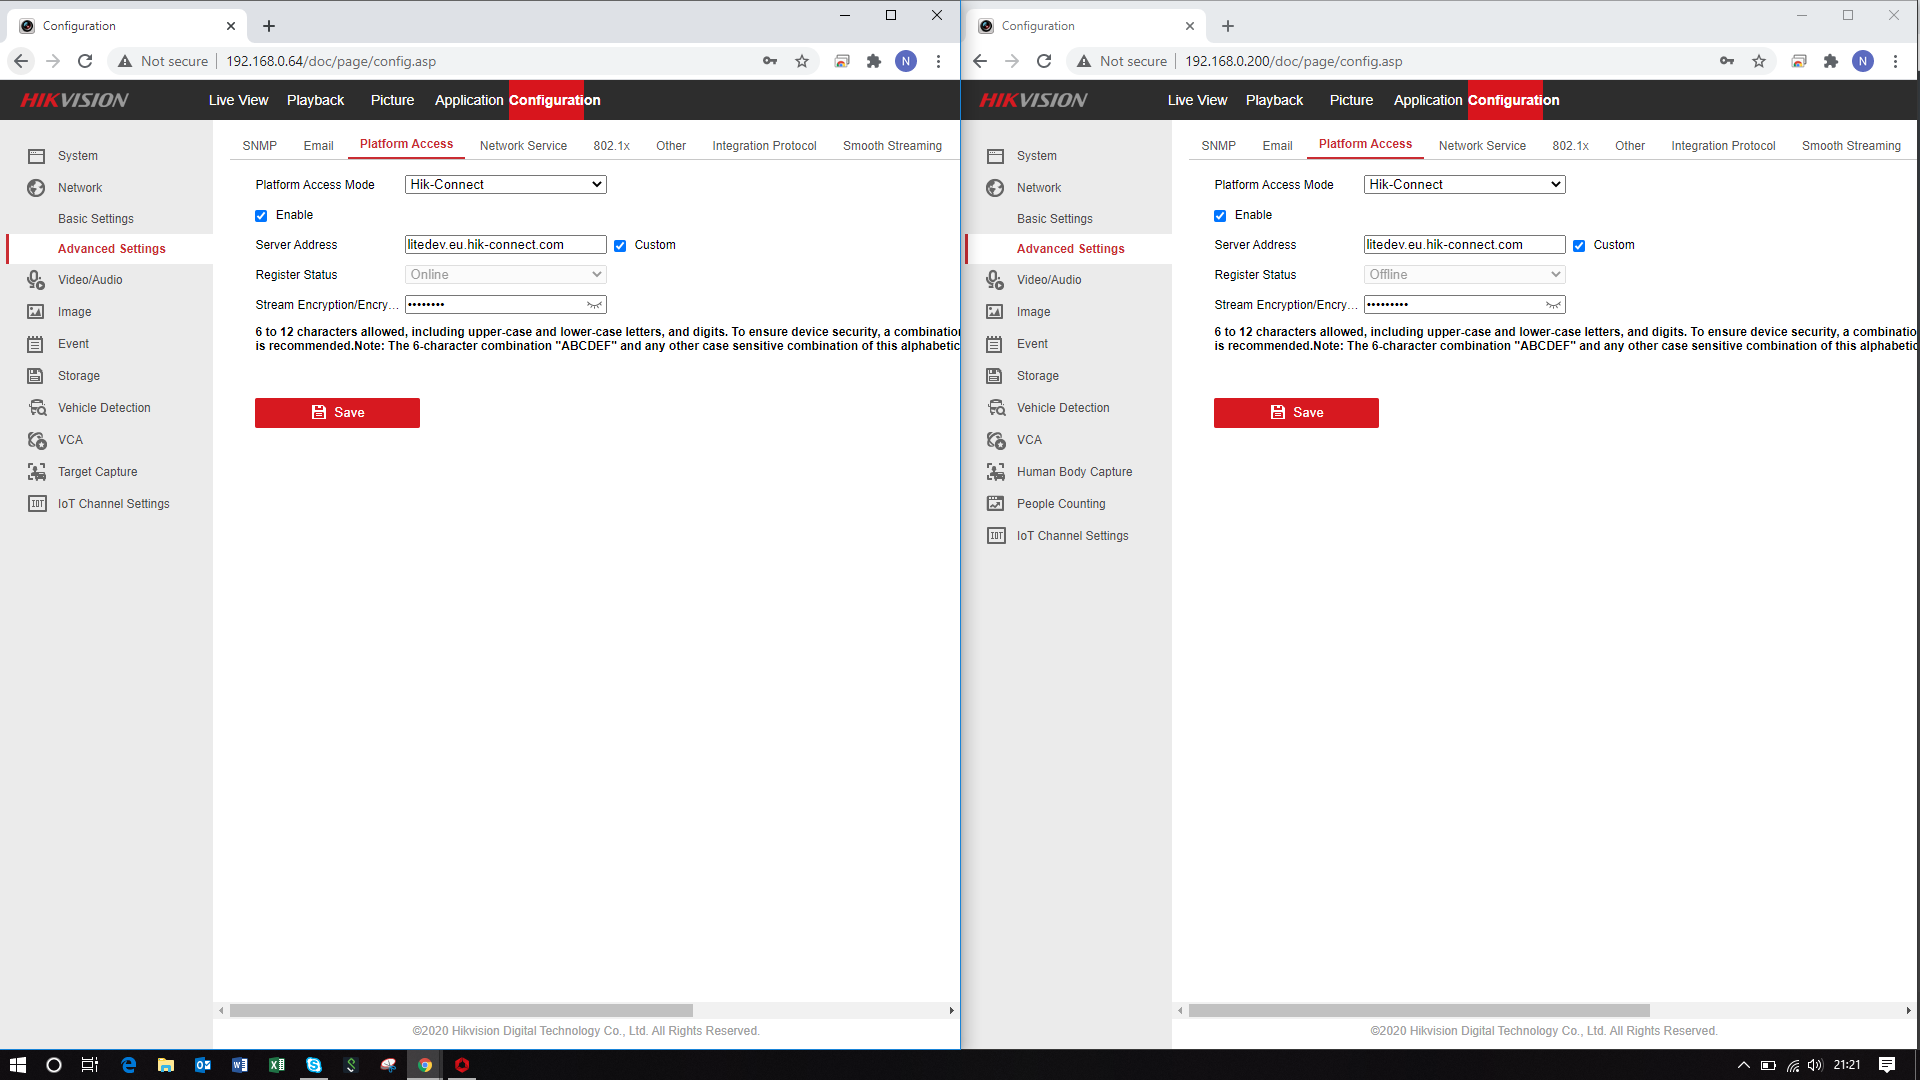Click Save button in right window
1920x1080 pixels.
tap(1296, 413)
